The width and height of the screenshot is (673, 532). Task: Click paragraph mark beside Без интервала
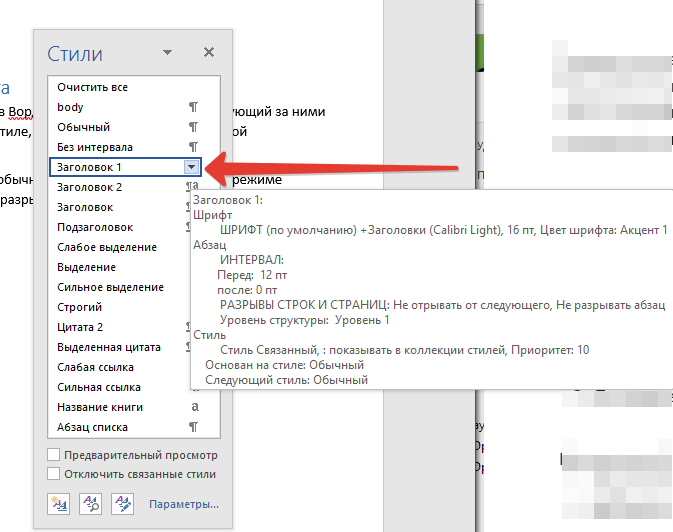pos(194,147)
